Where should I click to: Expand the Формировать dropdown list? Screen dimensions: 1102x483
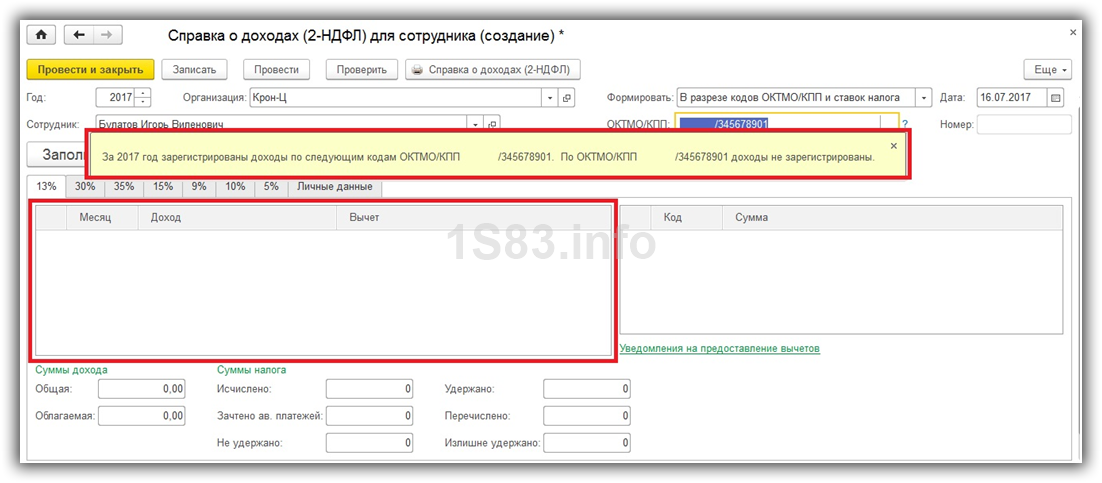pyautogui.click(x=923, y=98)
